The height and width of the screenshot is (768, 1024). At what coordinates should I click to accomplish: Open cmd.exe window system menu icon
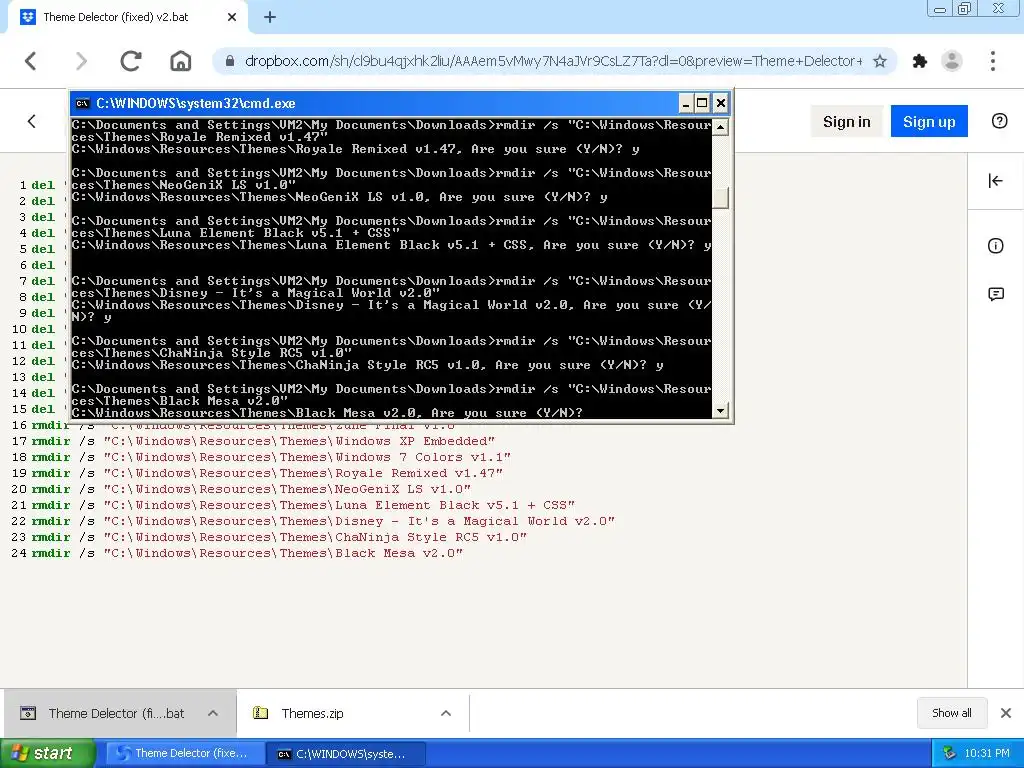tap(82, 104)
